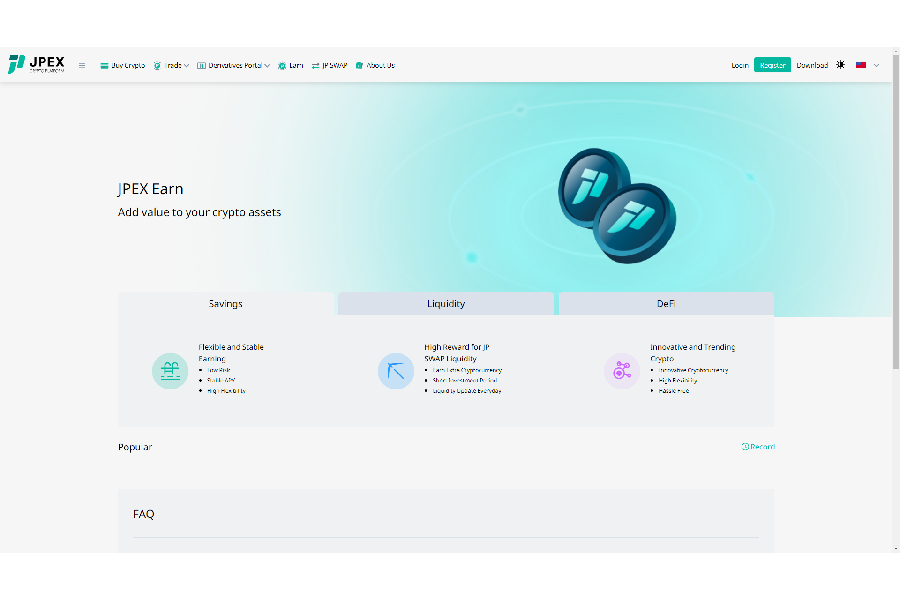Switch to the DeFi tab

click(666, 304)
